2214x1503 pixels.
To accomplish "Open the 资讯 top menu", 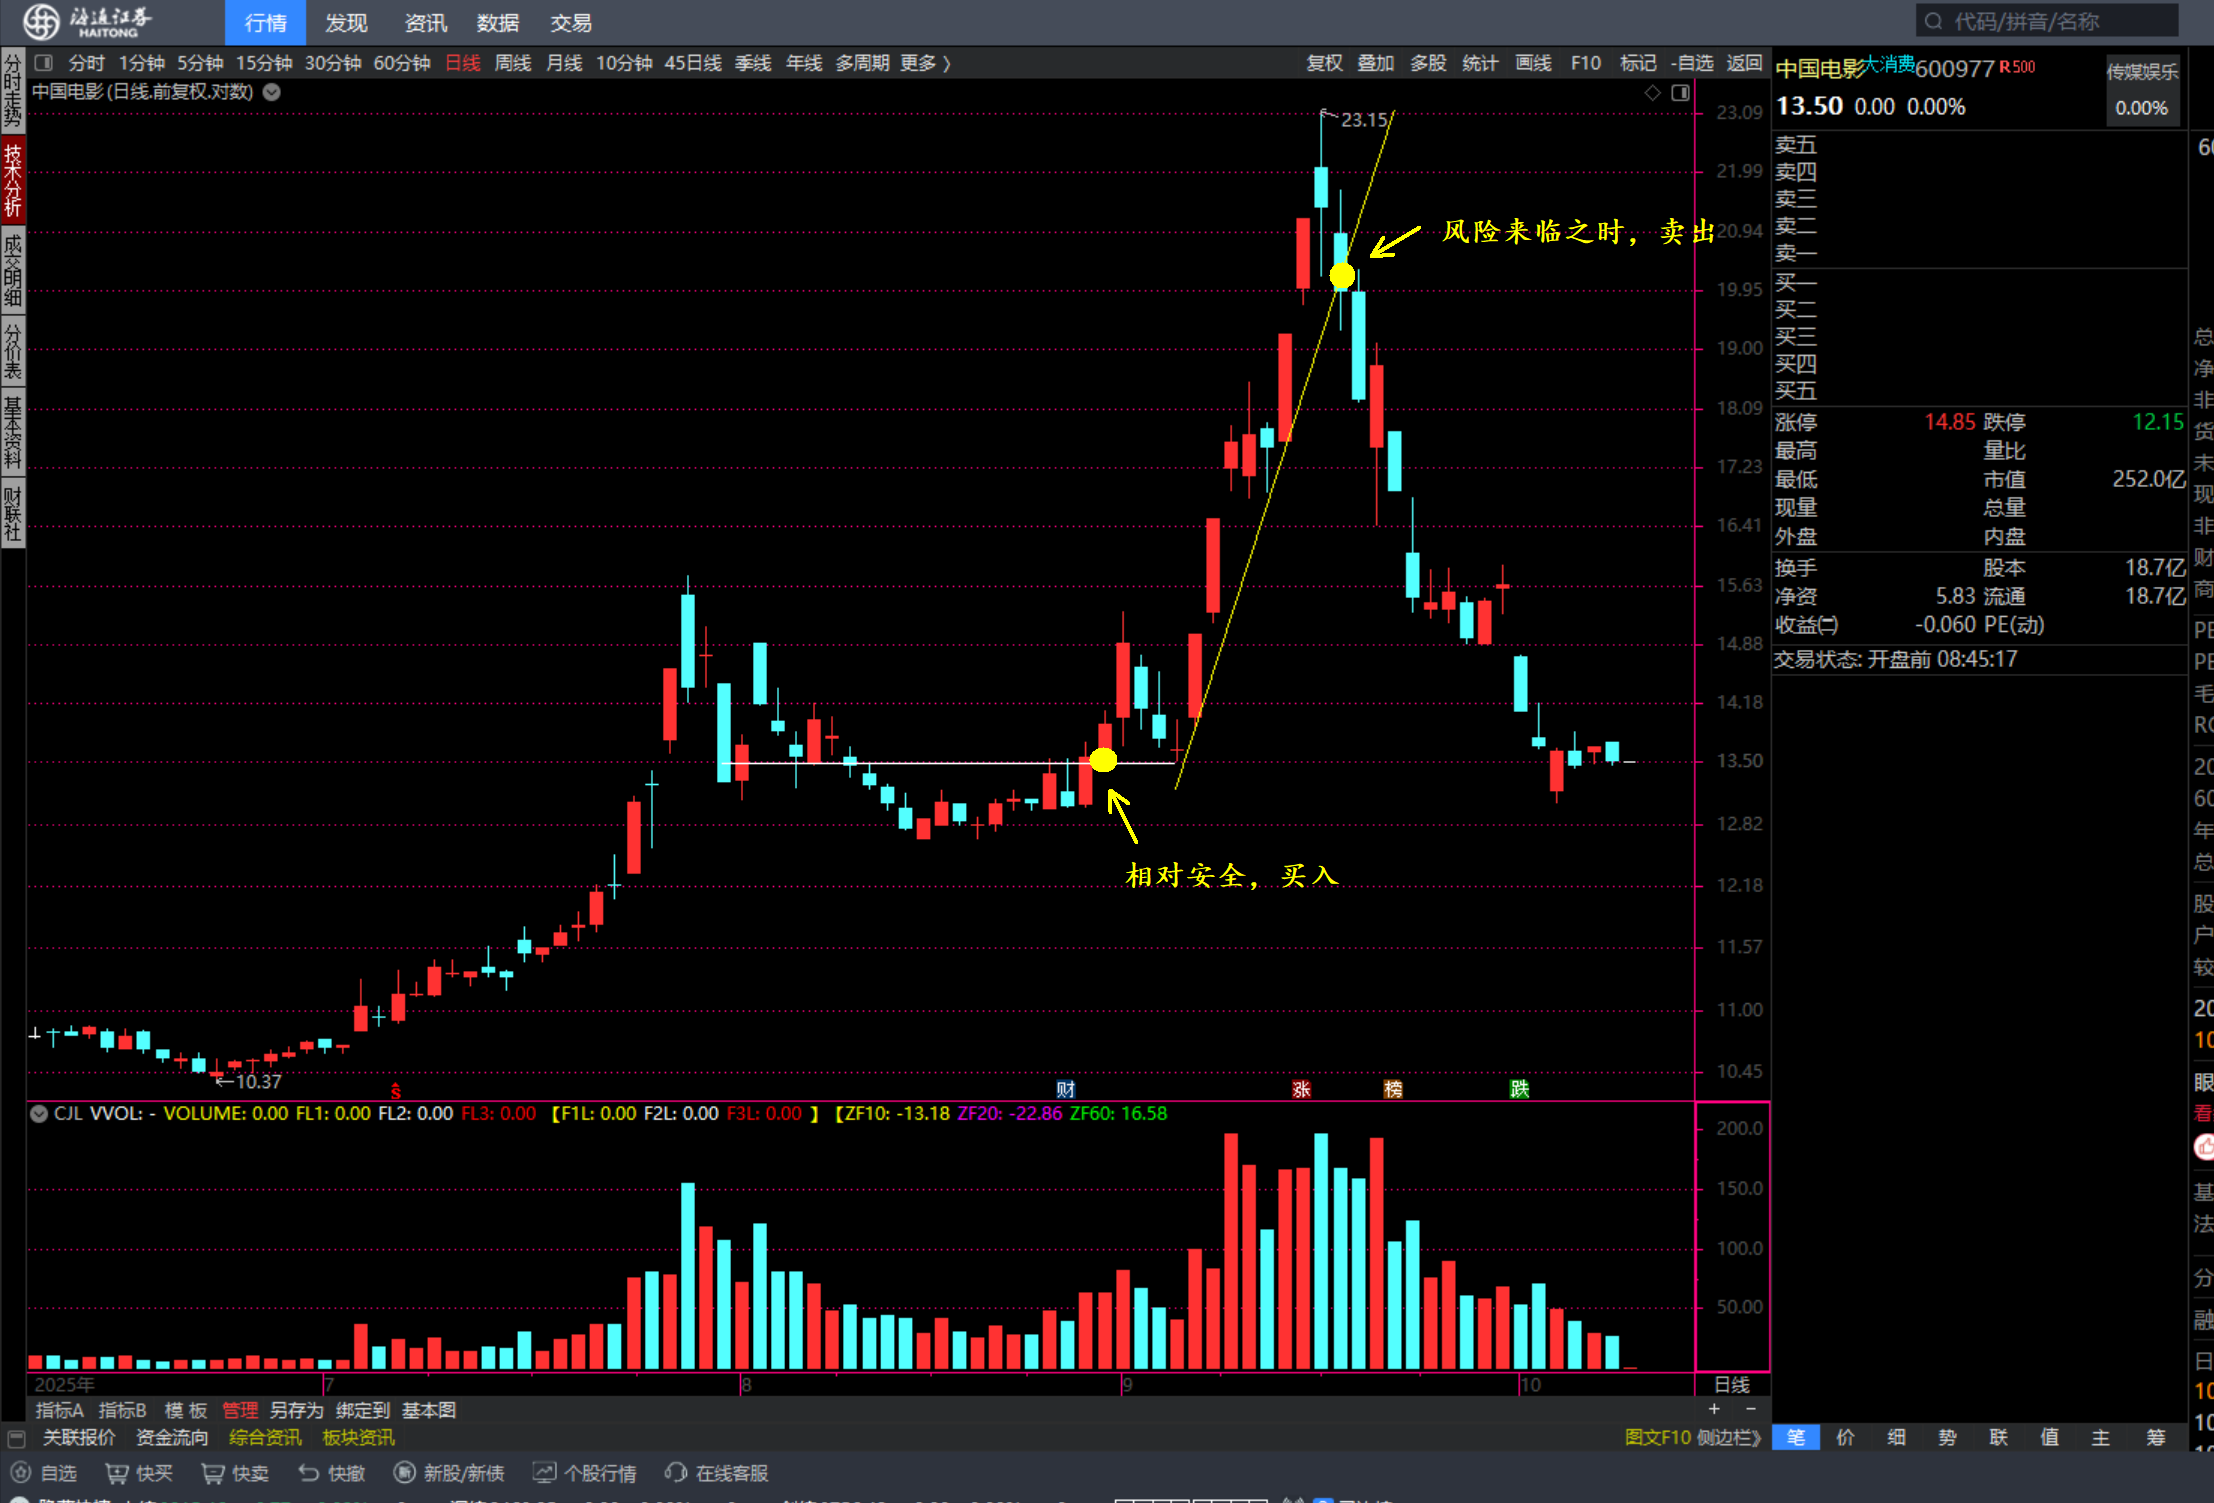I will coord(425,23).
